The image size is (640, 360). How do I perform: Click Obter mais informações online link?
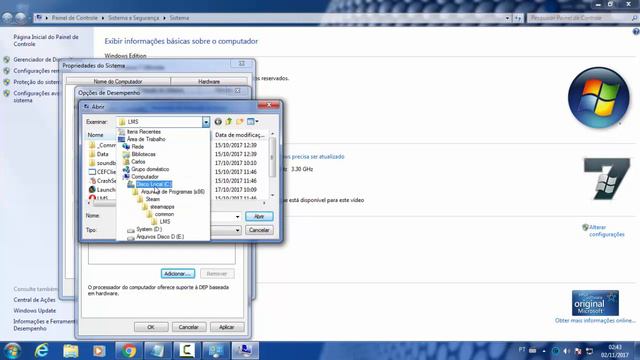click(595, 320)
